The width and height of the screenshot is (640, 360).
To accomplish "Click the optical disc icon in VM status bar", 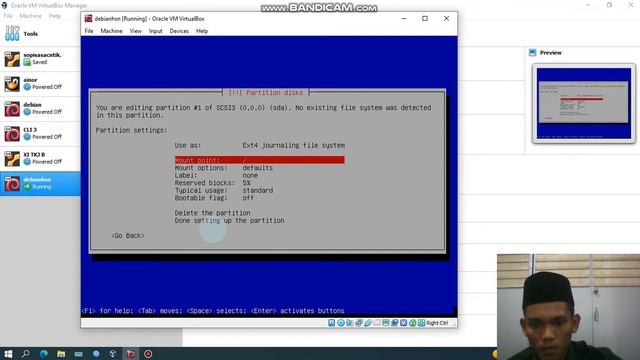I will coord(341,323).
